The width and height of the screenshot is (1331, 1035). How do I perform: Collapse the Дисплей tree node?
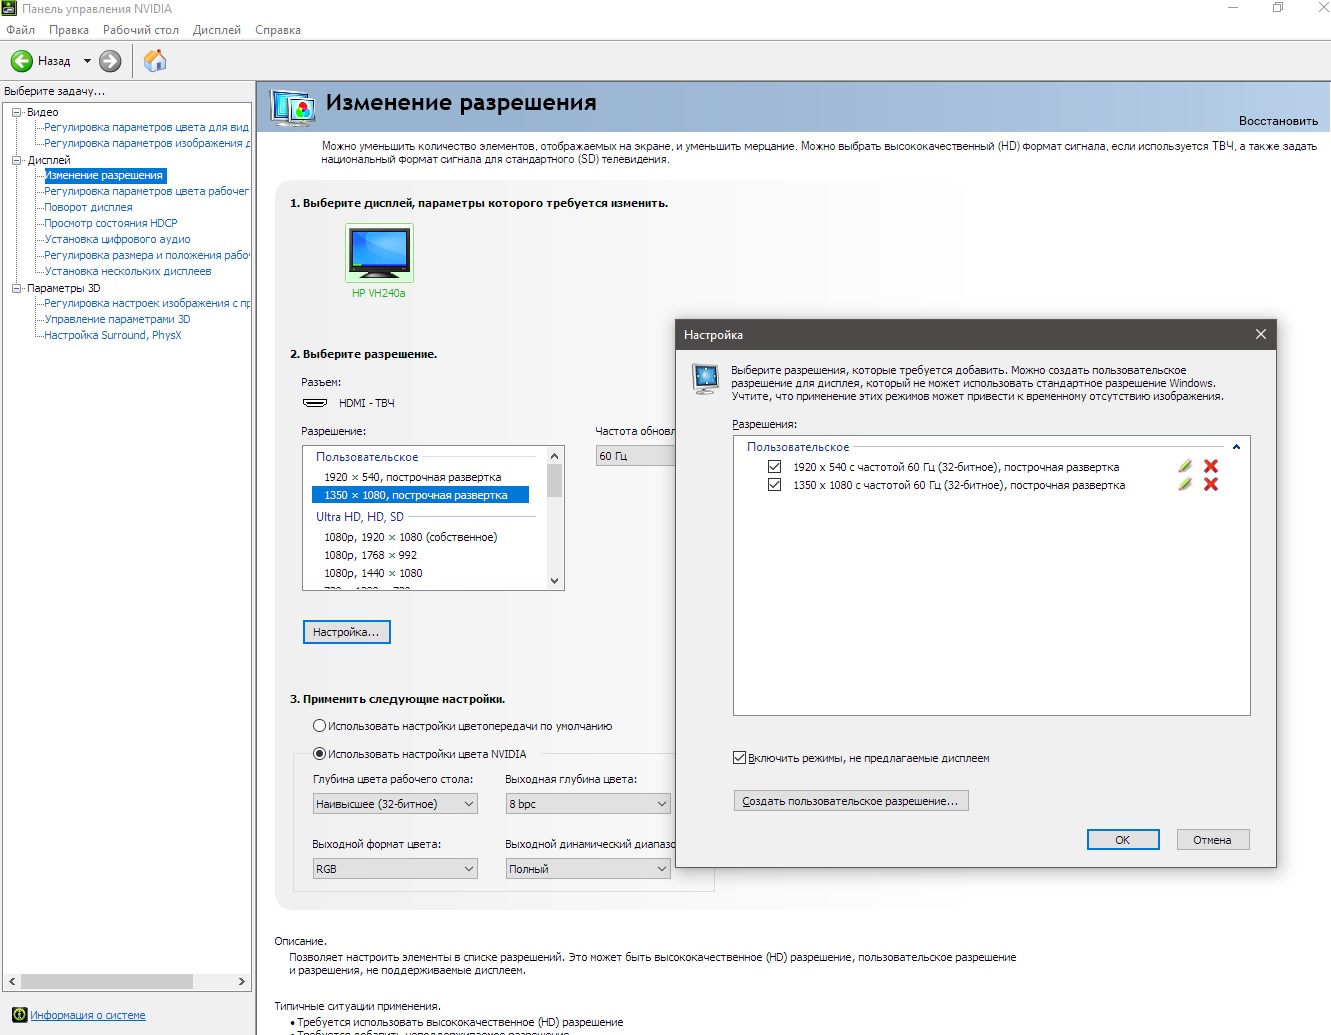[x=17, y=160]
